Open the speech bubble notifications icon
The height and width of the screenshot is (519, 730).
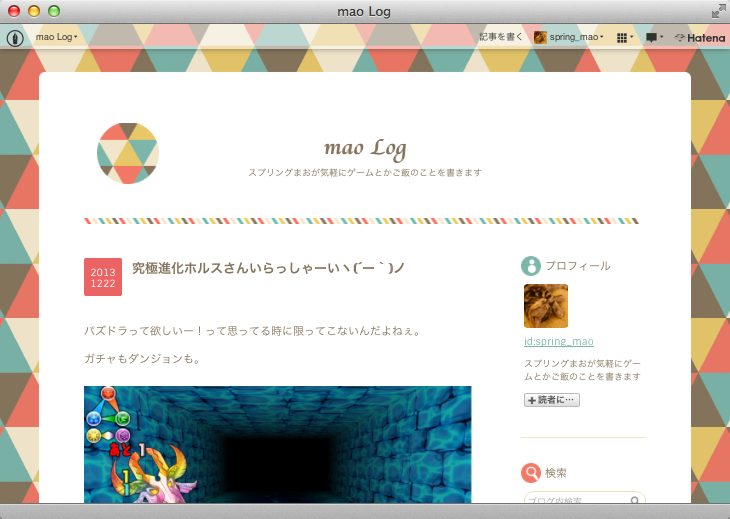click(654, 38)
